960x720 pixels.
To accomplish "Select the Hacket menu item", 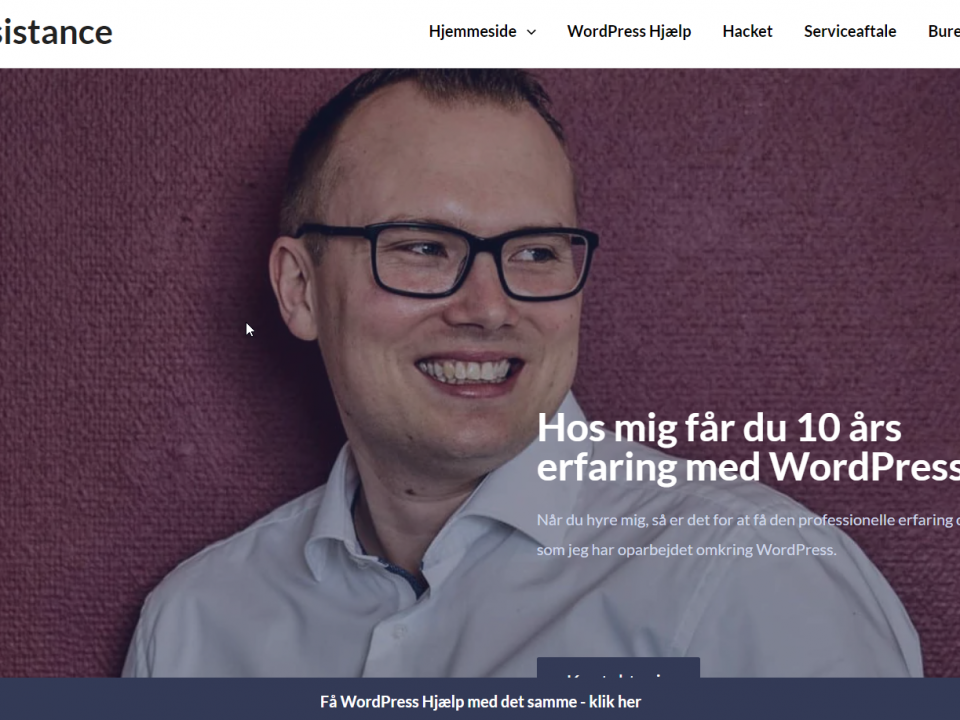I will pos(747,31).
